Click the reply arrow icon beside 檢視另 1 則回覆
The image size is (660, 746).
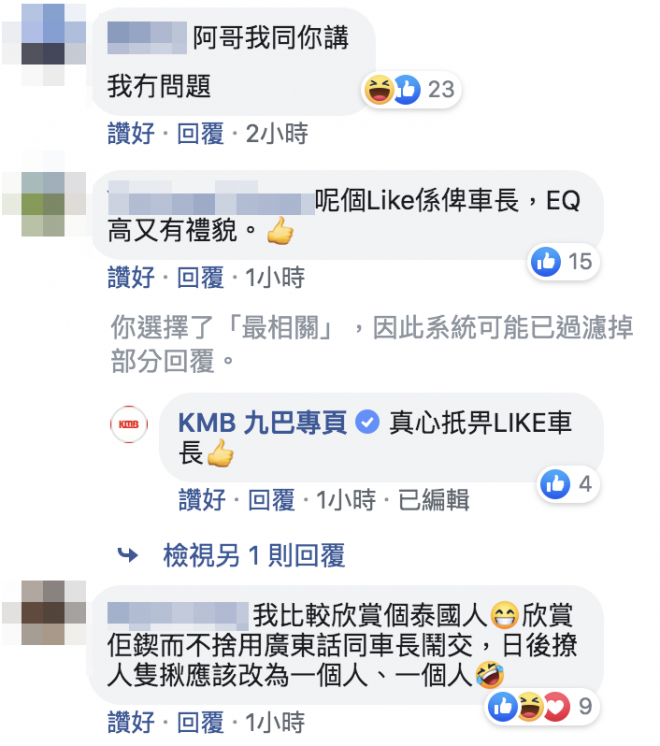(128, 555)
